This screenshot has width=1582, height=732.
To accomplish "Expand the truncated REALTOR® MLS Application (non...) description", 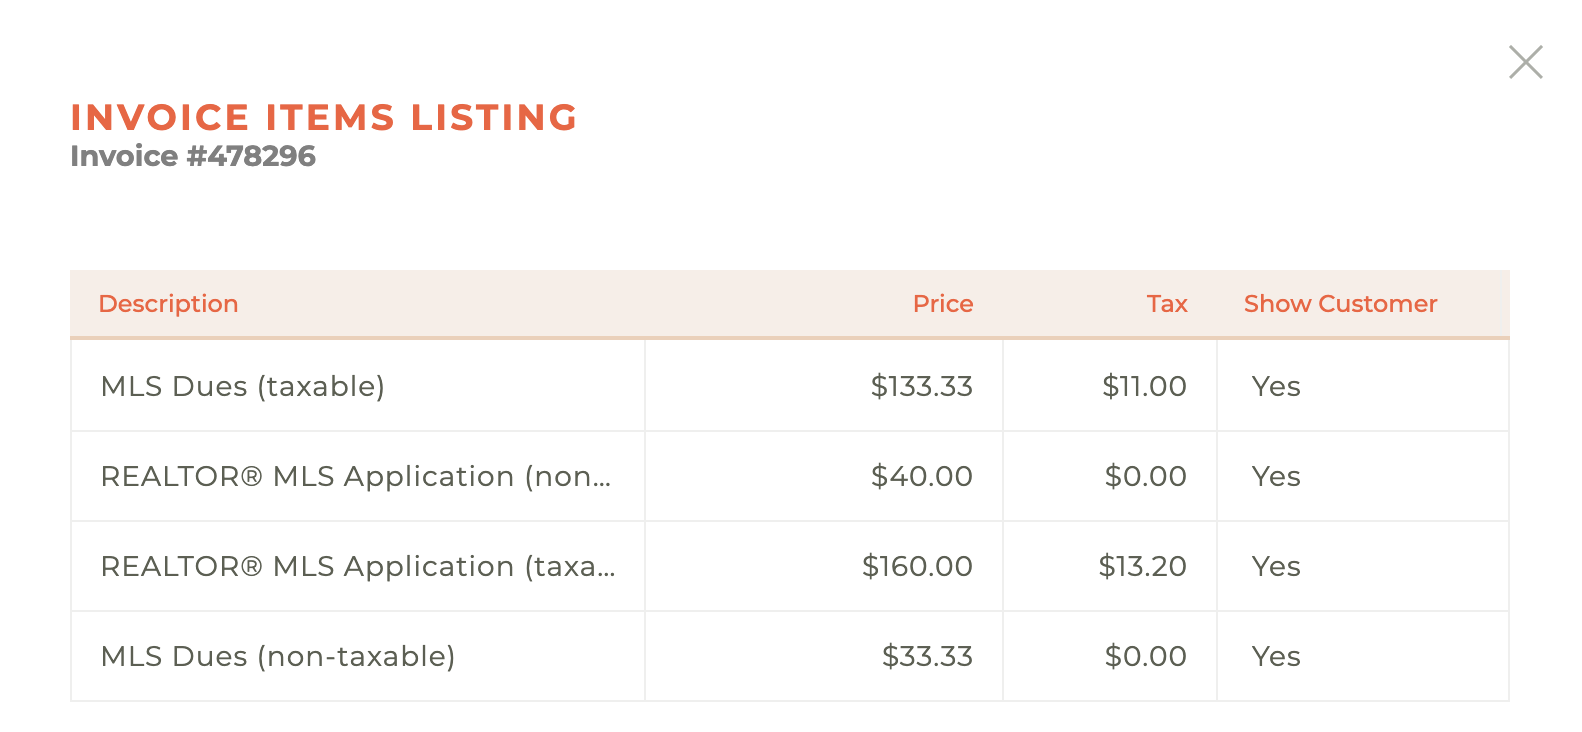I will click(x=355, y=476).
